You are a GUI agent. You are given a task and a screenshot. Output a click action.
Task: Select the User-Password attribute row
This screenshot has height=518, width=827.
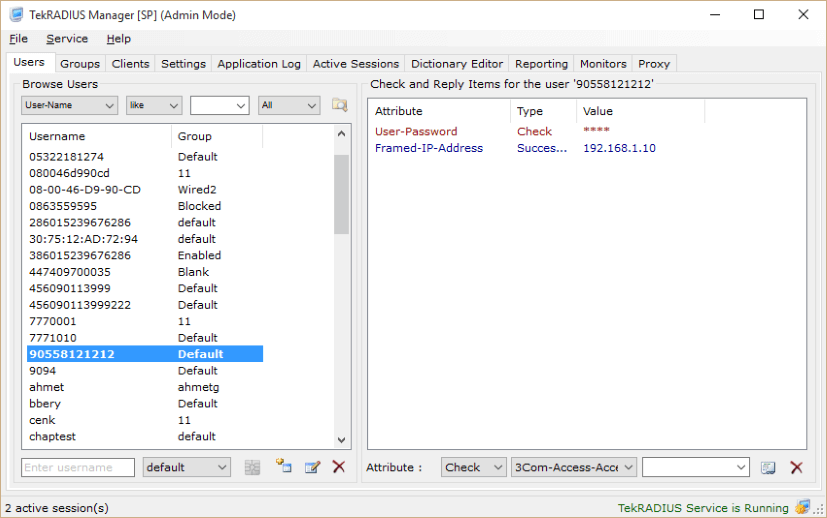pyautogui.click(x=538, y=131)
